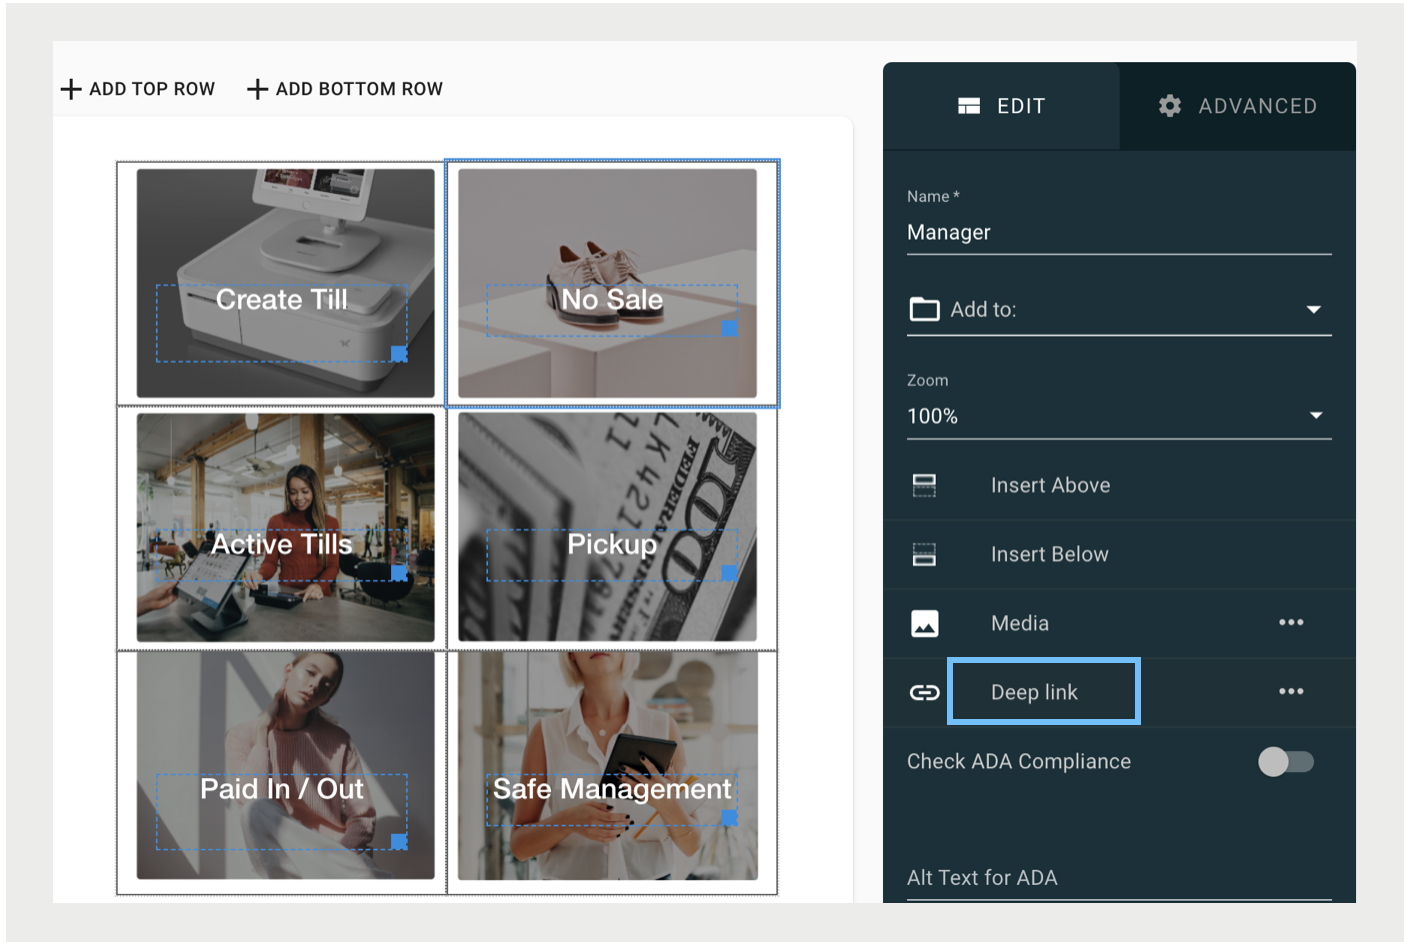Image resolution: width=1404 pixels, height=946 pixels.
Task: Click the Insert Below row icon
Action: point(924,554)
